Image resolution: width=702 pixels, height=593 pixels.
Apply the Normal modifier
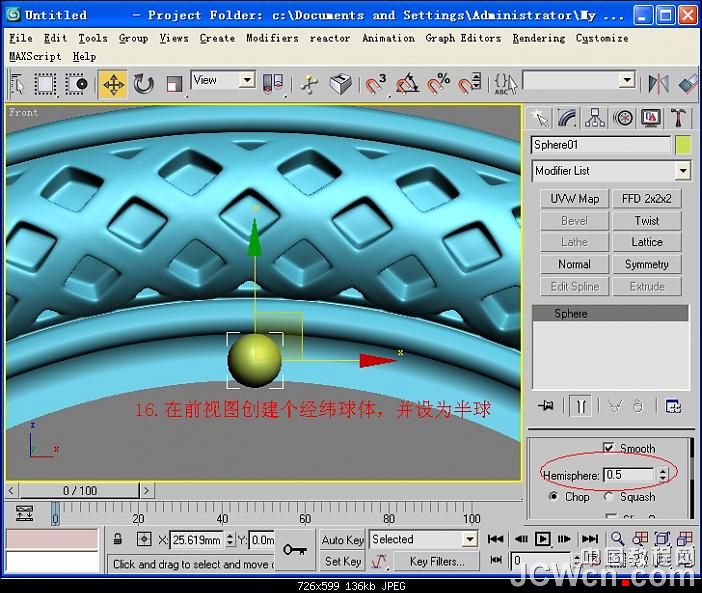pyautogui.click(x=574, y=264)
